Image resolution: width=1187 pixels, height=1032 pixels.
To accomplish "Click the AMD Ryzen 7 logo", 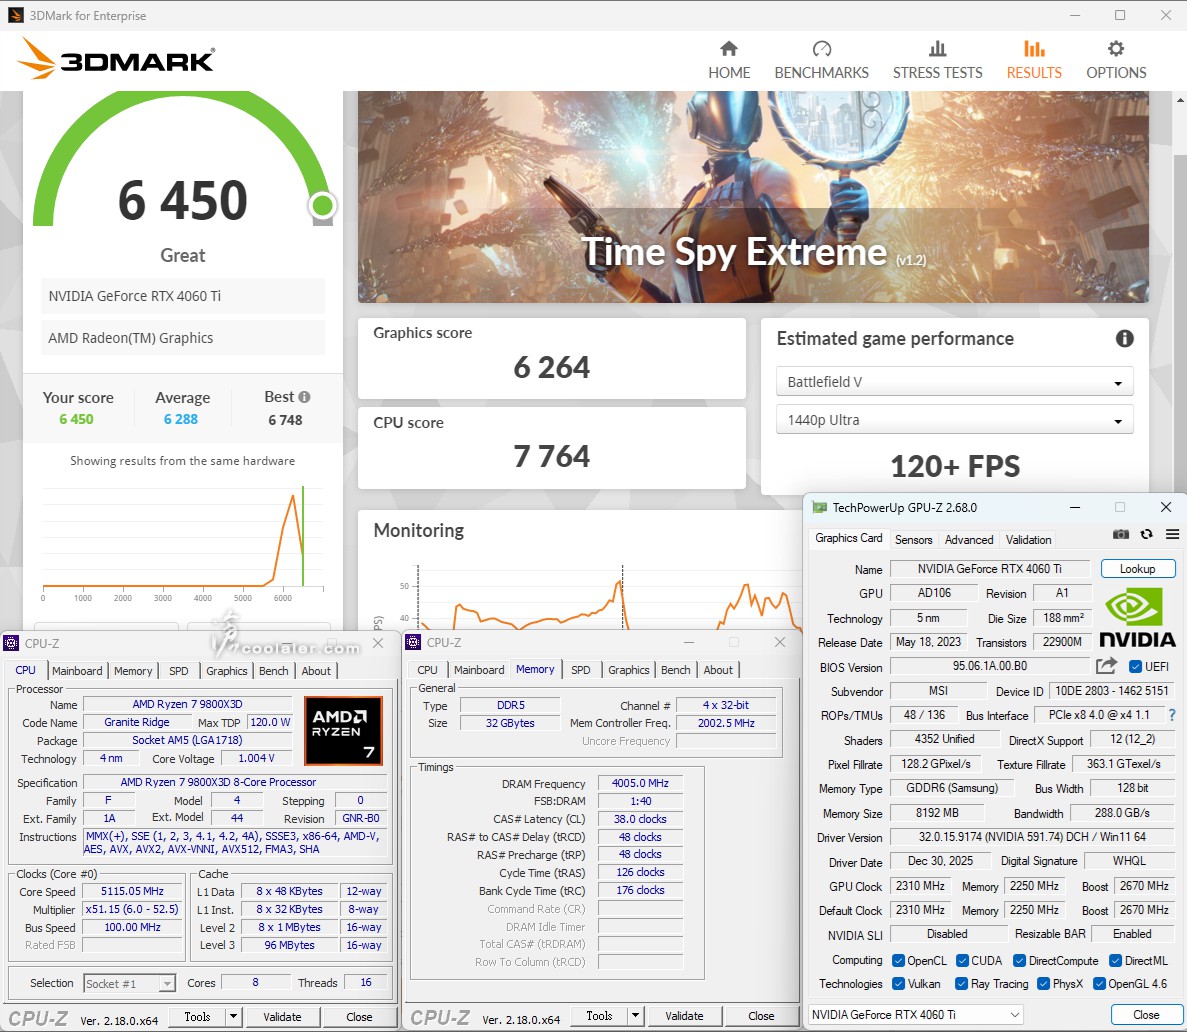I will (x=343, y=731).
